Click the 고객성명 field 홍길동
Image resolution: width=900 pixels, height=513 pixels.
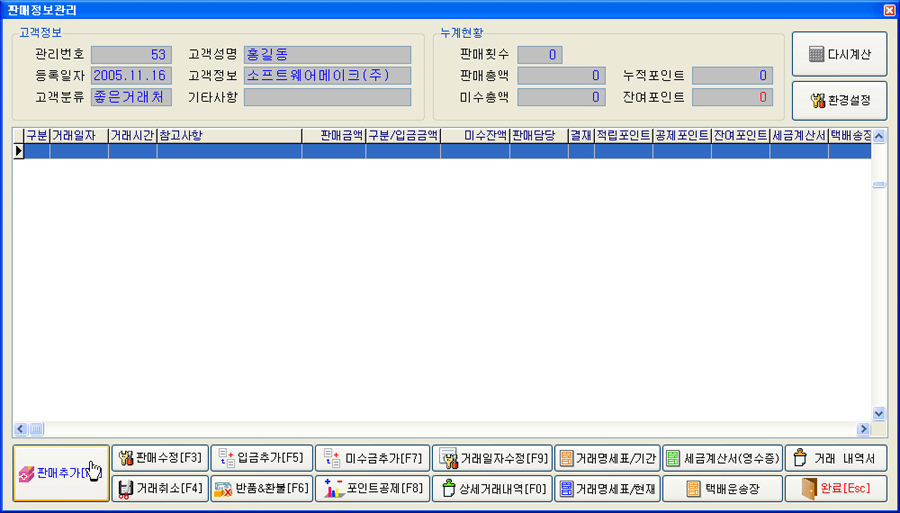coord(327,55)
